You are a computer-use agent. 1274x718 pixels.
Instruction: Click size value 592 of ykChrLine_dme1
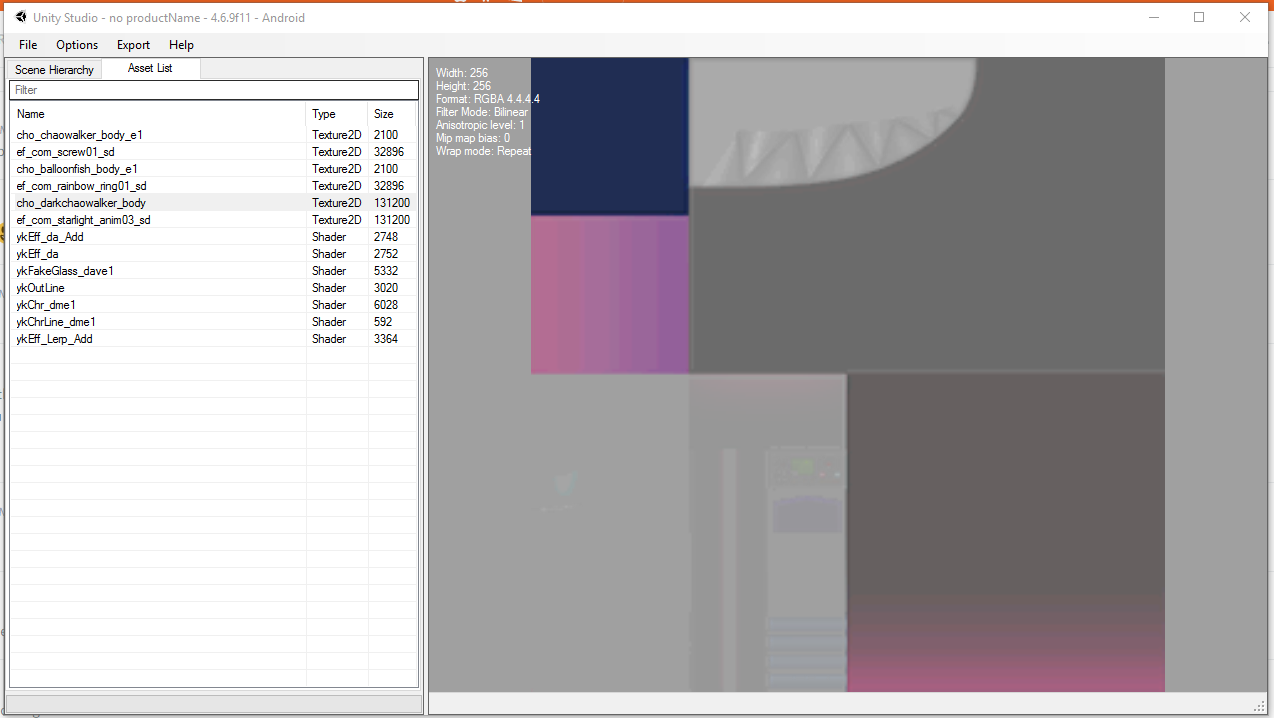[383, 322]
